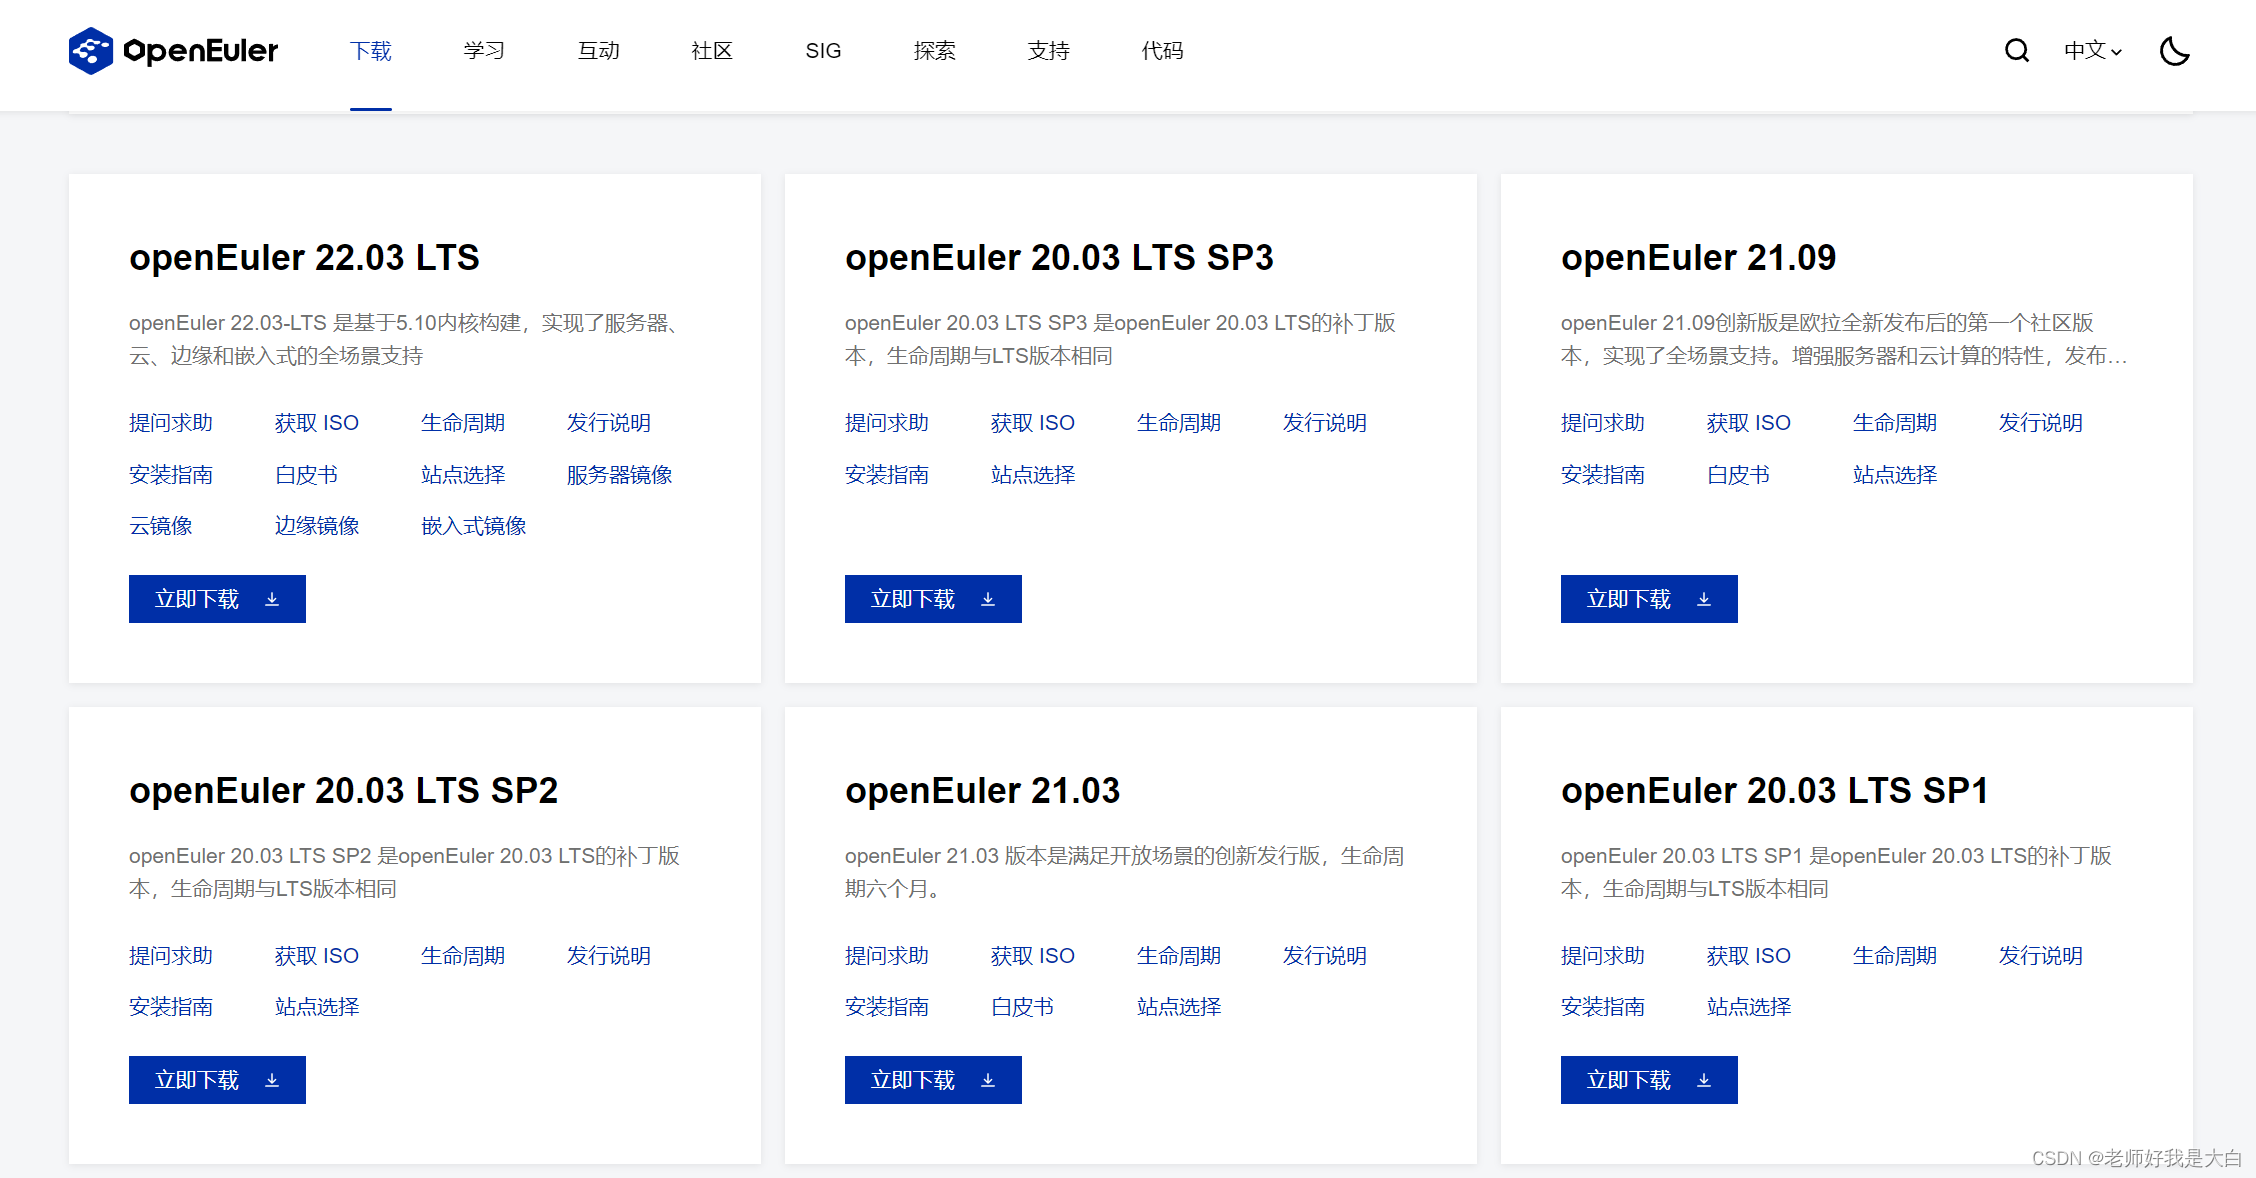
Task: Click download arrow icon for 20.03 LTS SP1
Action: [1704, 1080]
